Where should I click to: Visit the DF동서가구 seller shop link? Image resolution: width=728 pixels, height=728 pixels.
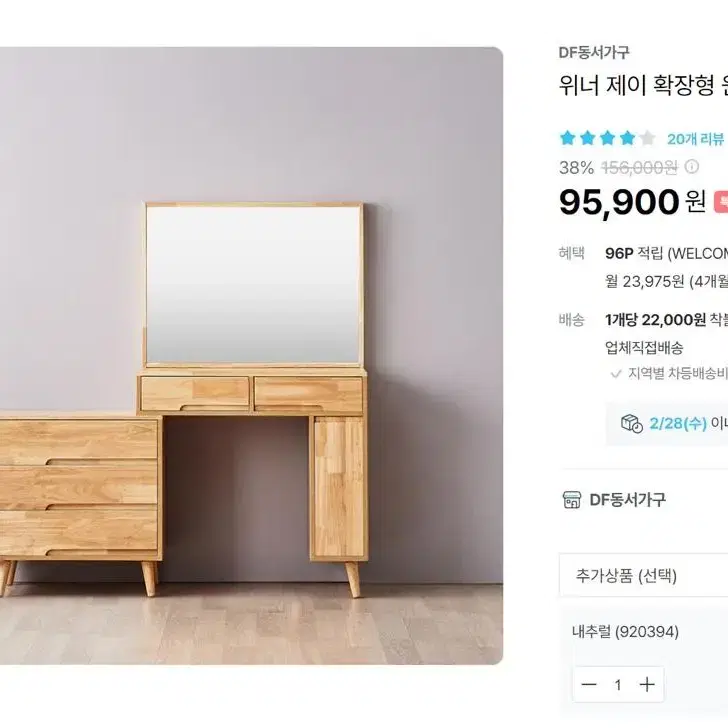pyautogui.click(x=627, y=500)
